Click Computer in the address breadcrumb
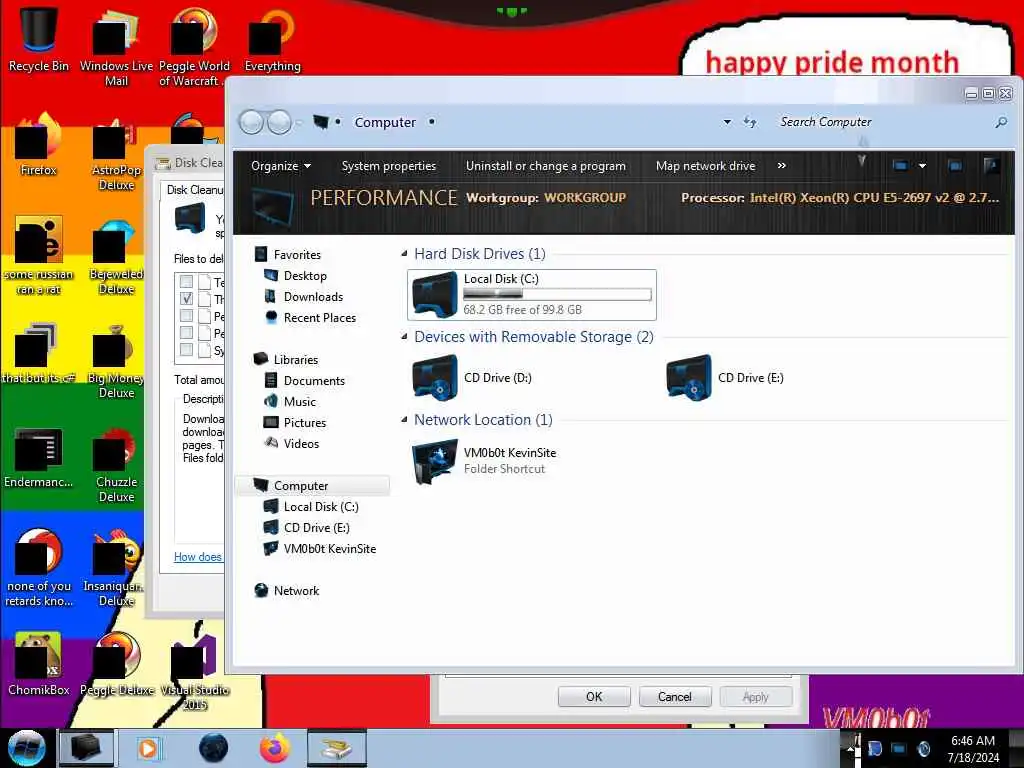 pyautogui.click(x=385, y=122)
